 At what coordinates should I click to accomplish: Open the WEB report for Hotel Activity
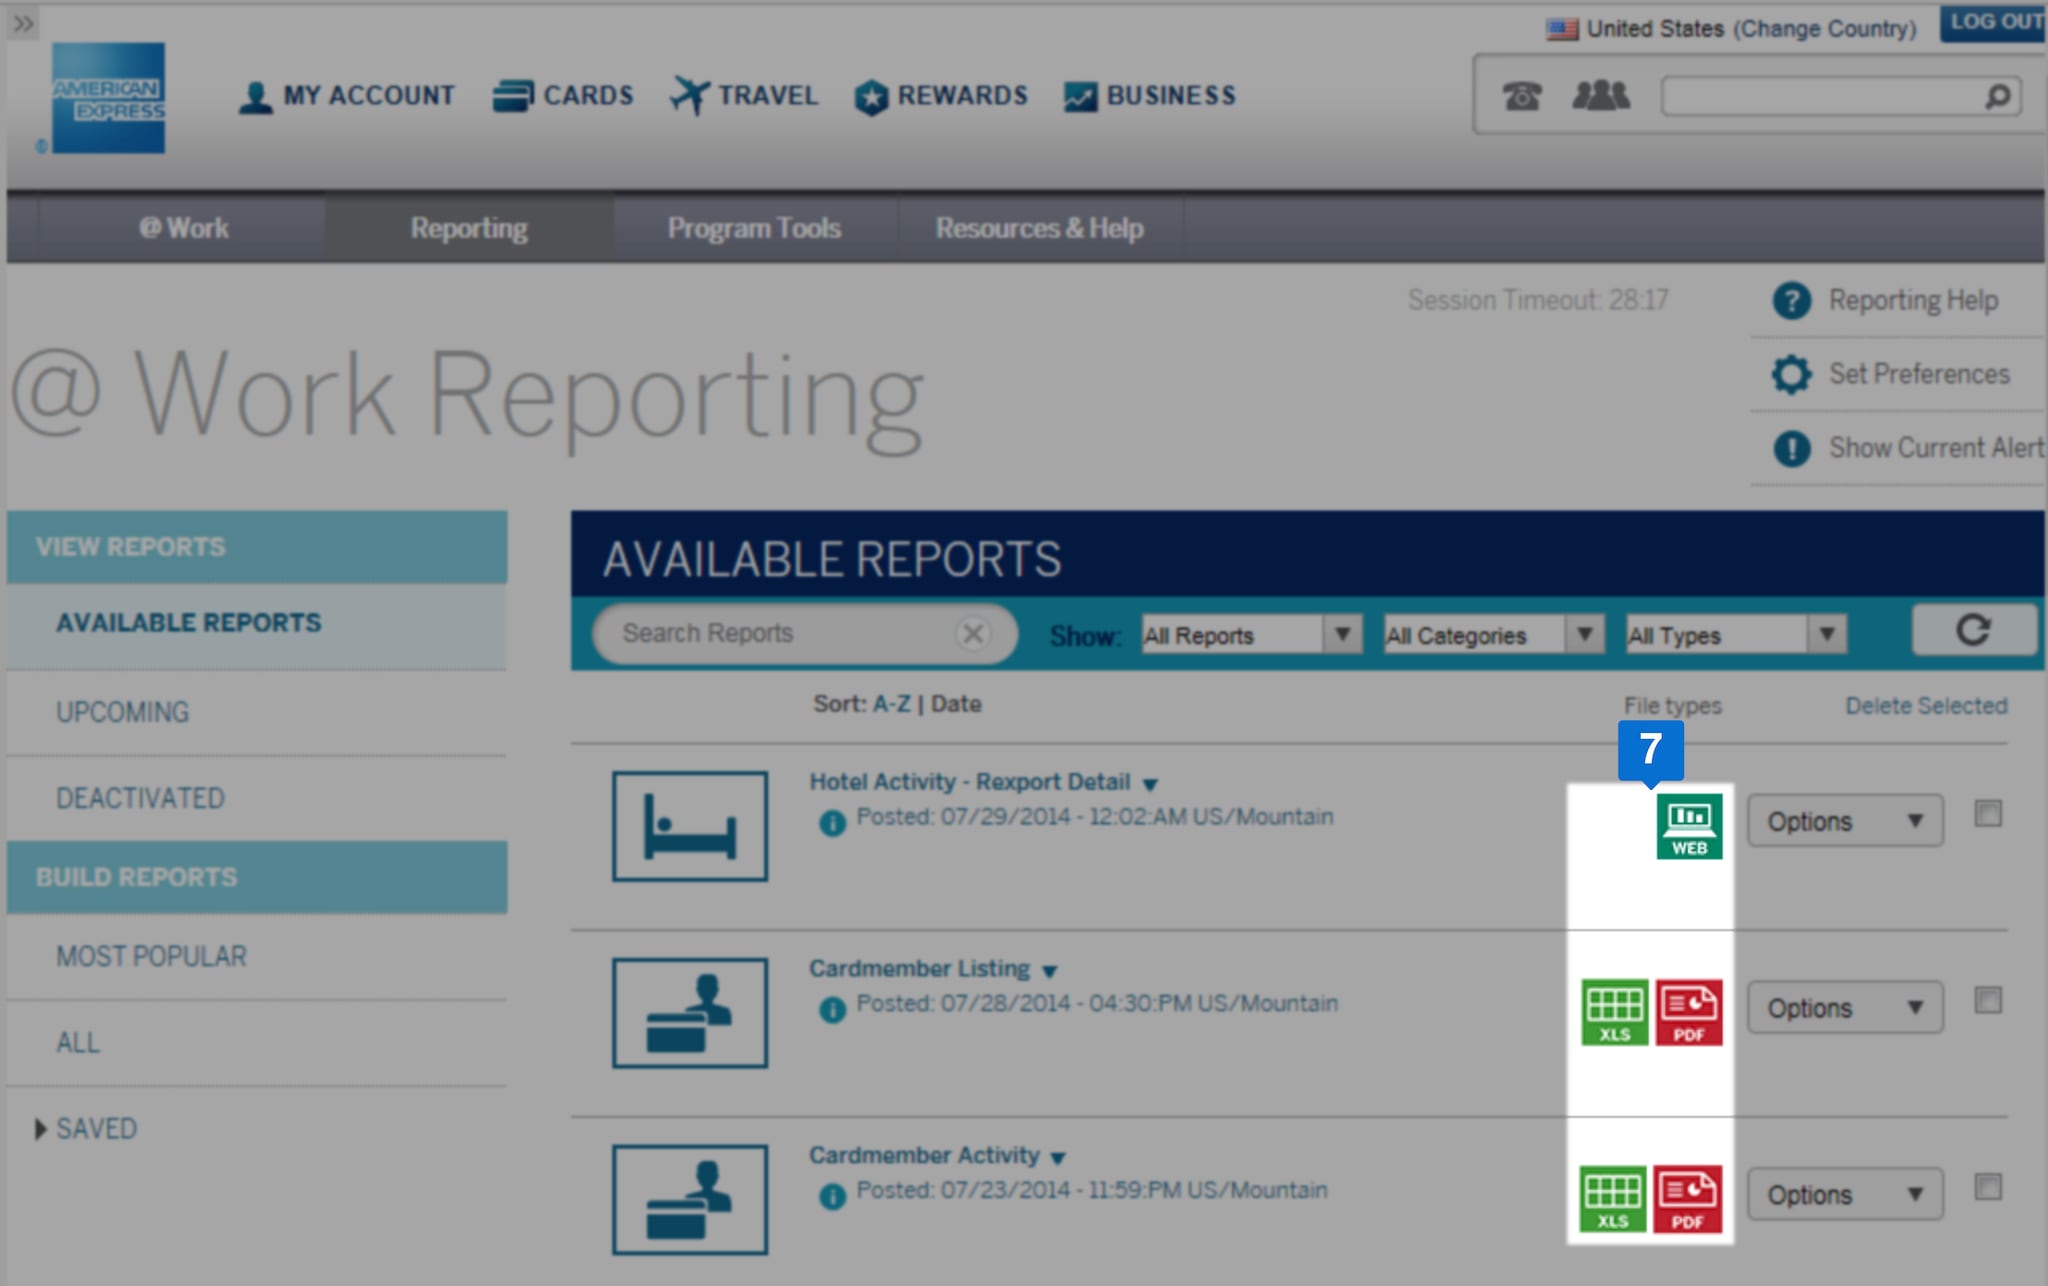(1690, 825)
